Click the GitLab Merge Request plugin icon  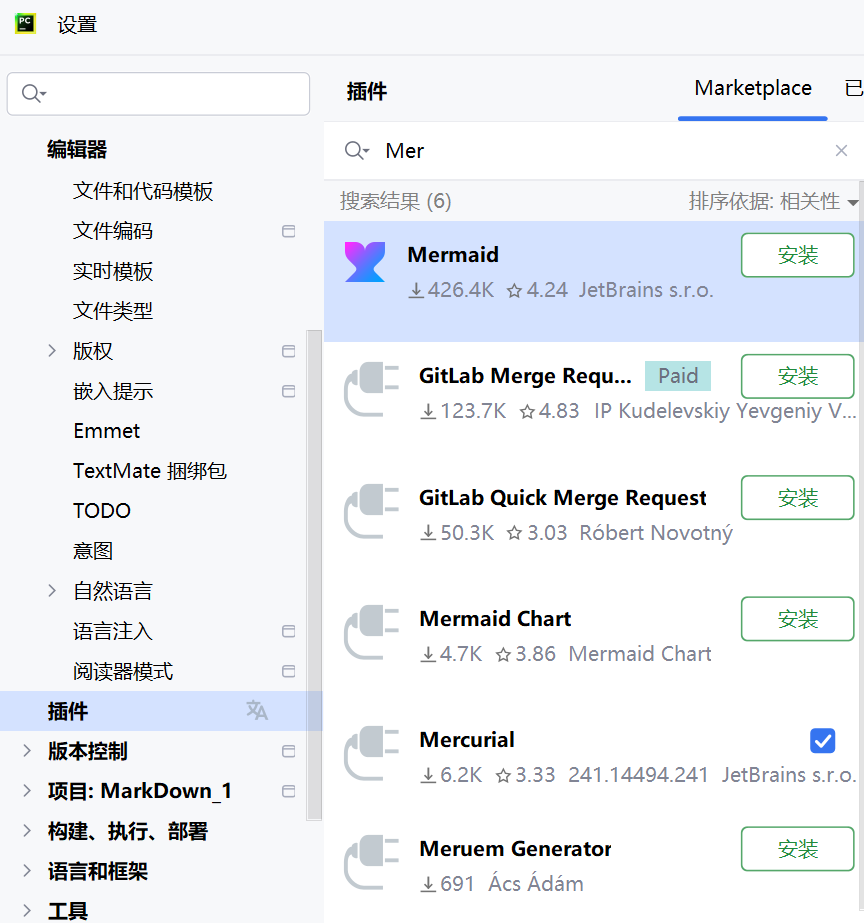click(371, 389)
